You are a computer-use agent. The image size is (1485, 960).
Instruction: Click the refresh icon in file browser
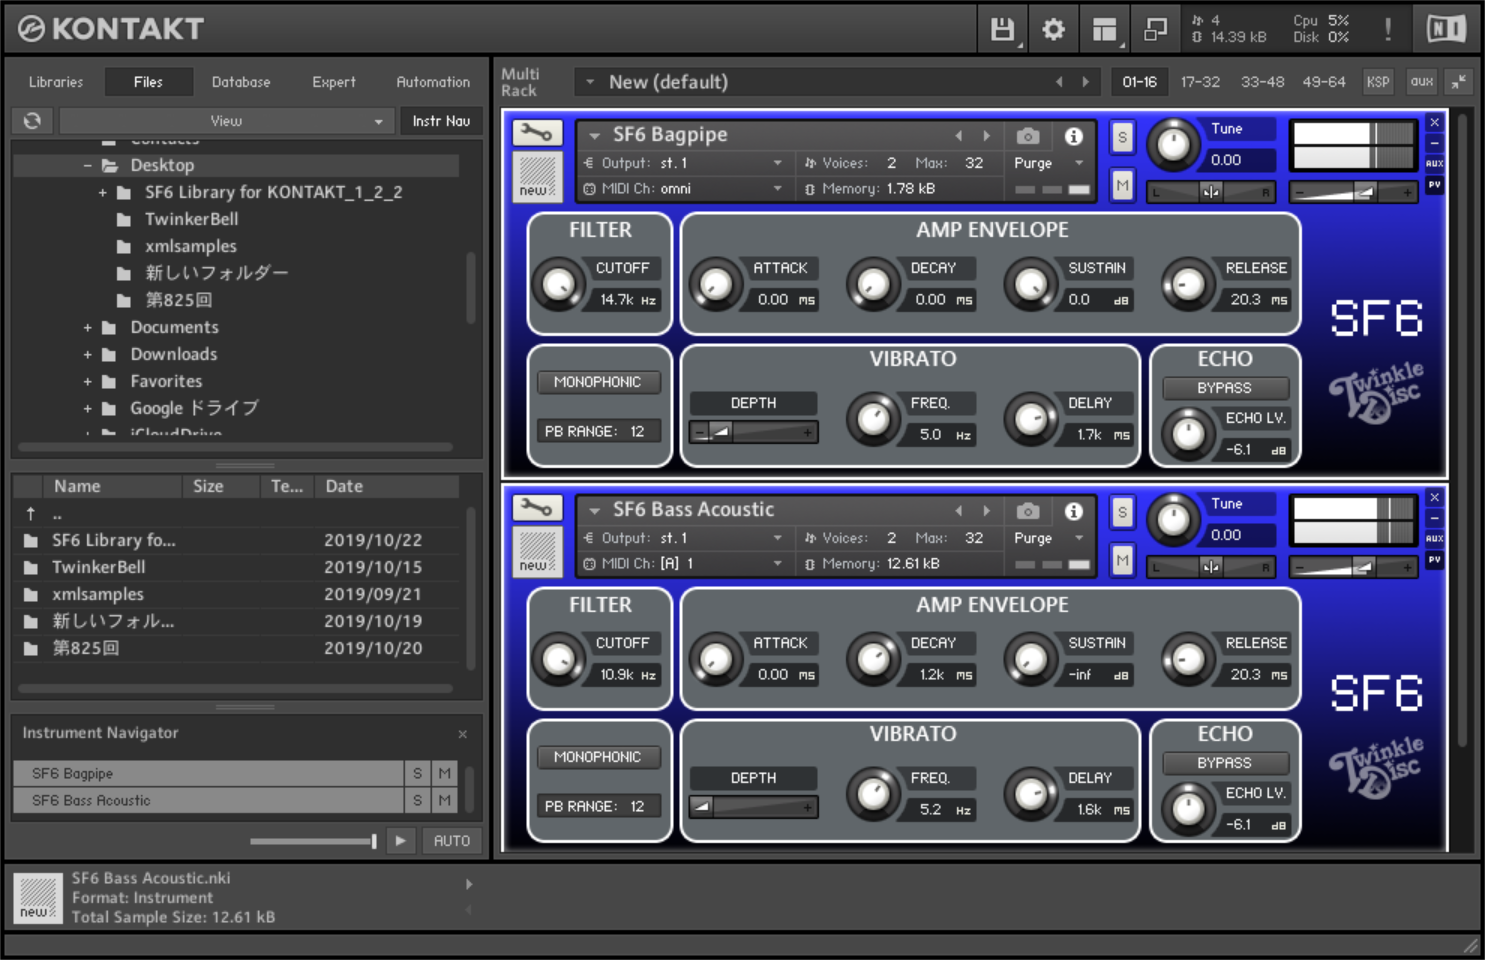click(x=32, y=121)
